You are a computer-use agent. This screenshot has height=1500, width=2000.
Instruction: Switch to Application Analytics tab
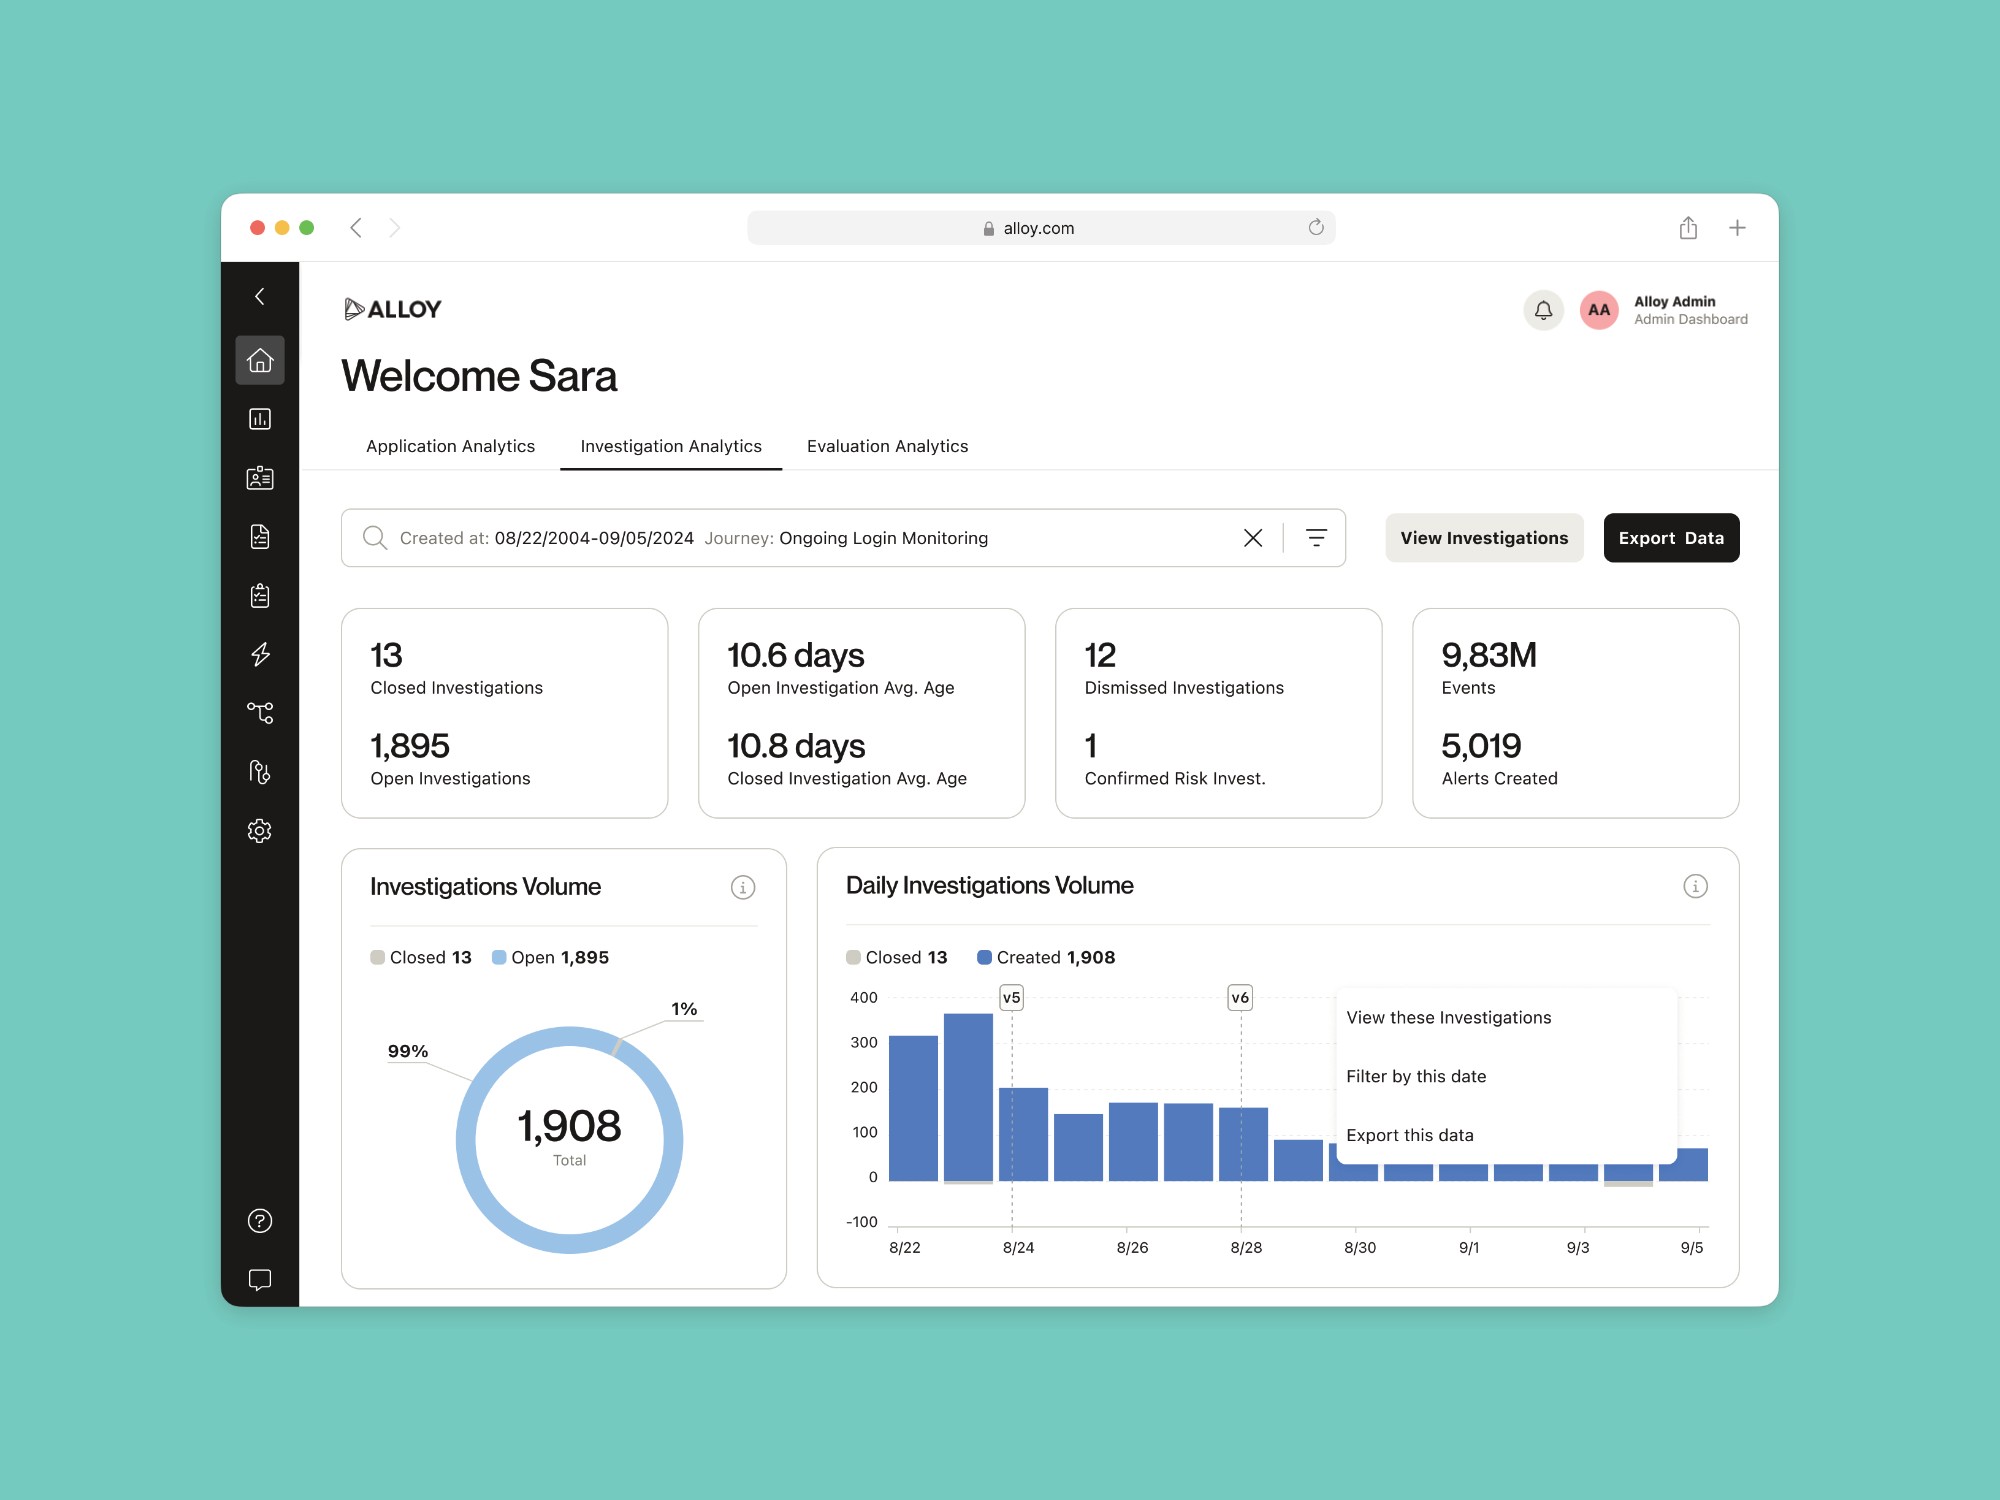450,446
